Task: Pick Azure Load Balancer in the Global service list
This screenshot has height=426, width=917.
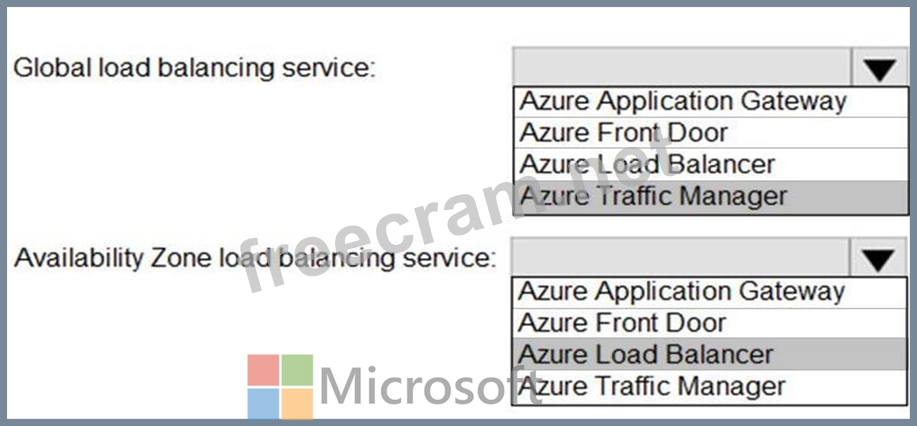Action: point(711,164)
